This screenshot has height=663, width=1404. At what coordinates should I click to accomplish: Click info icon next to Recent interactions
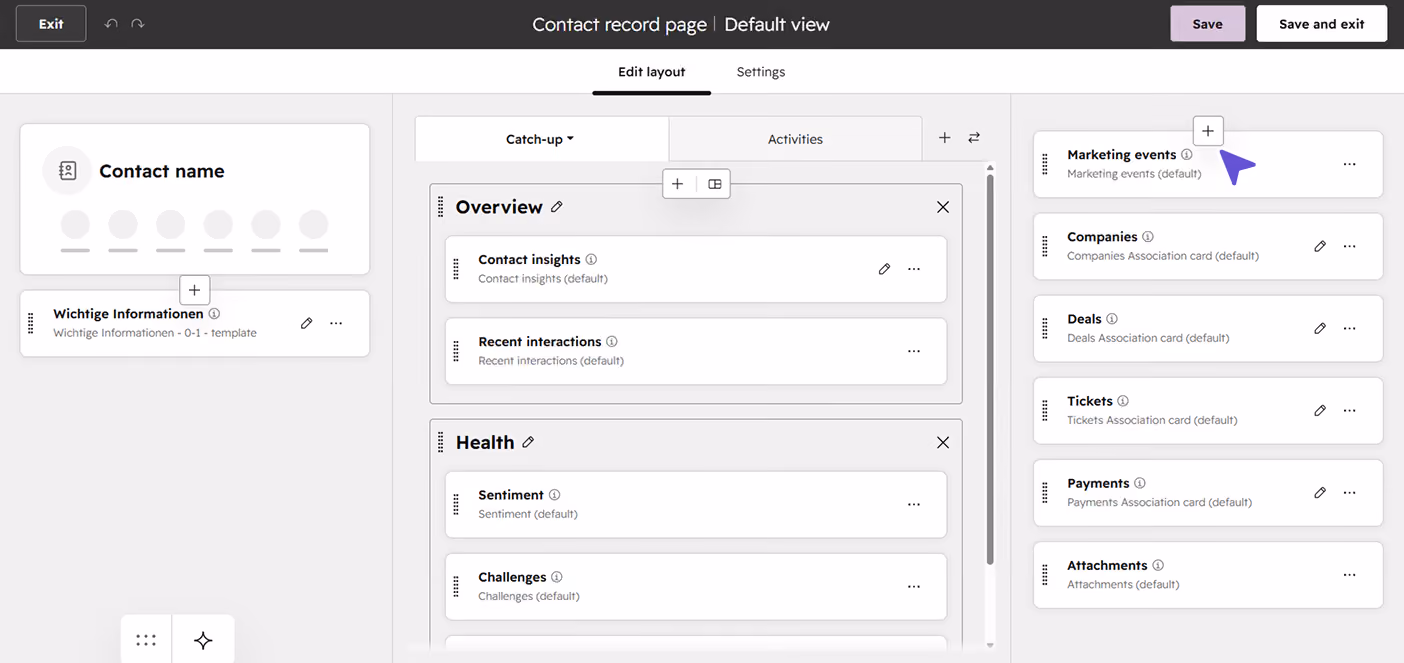(612, 342)
